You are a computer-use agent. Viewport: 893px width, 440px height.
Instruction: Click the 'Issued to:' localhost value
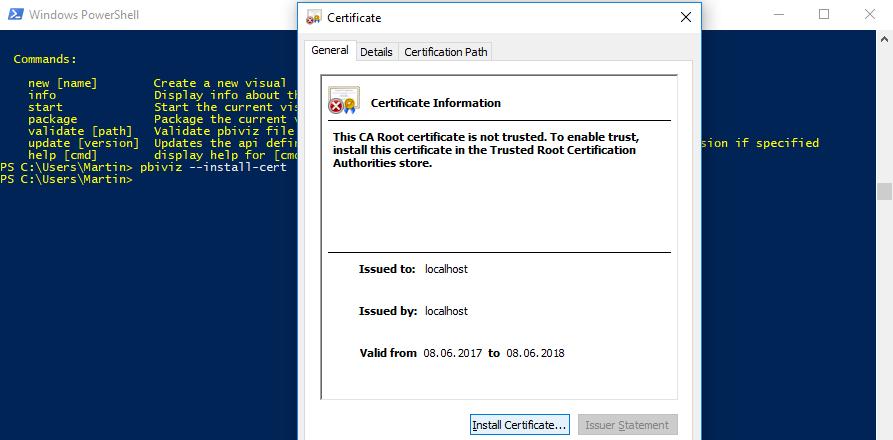coord(446,269)
